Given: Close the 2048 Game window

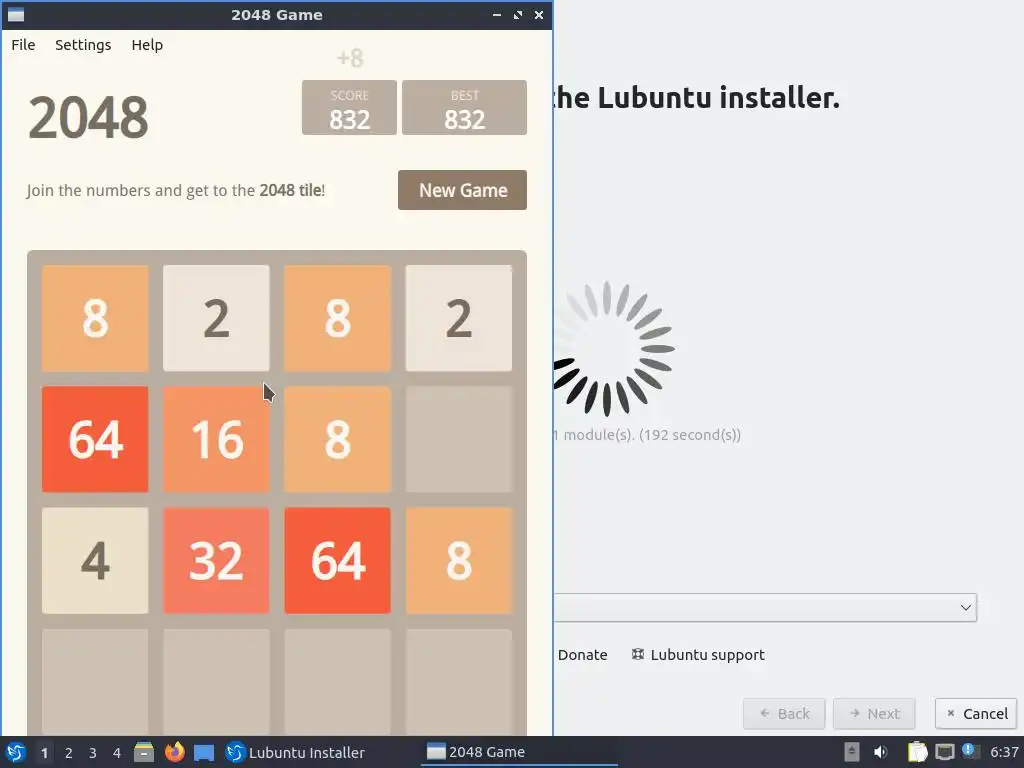Looking at the screenshot, I should click(x=539, y=14).
